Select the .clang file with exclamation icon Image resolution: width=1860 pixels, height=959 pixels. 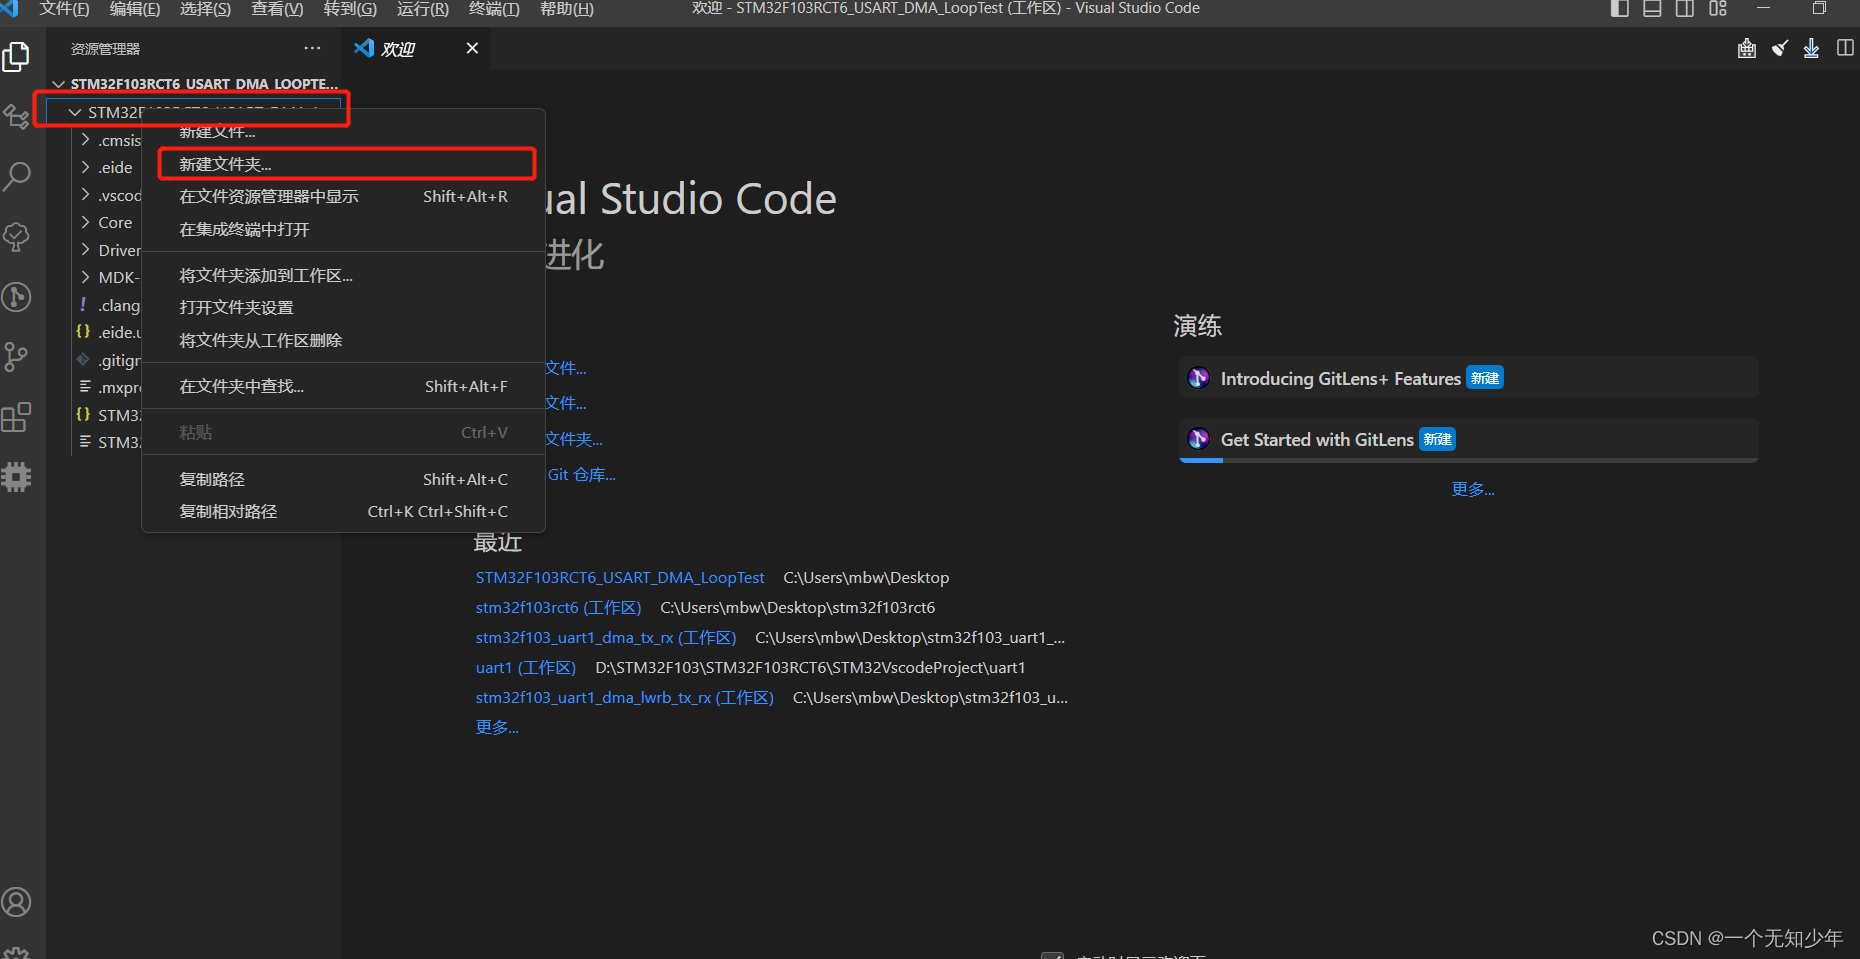(x=110, y=305)
